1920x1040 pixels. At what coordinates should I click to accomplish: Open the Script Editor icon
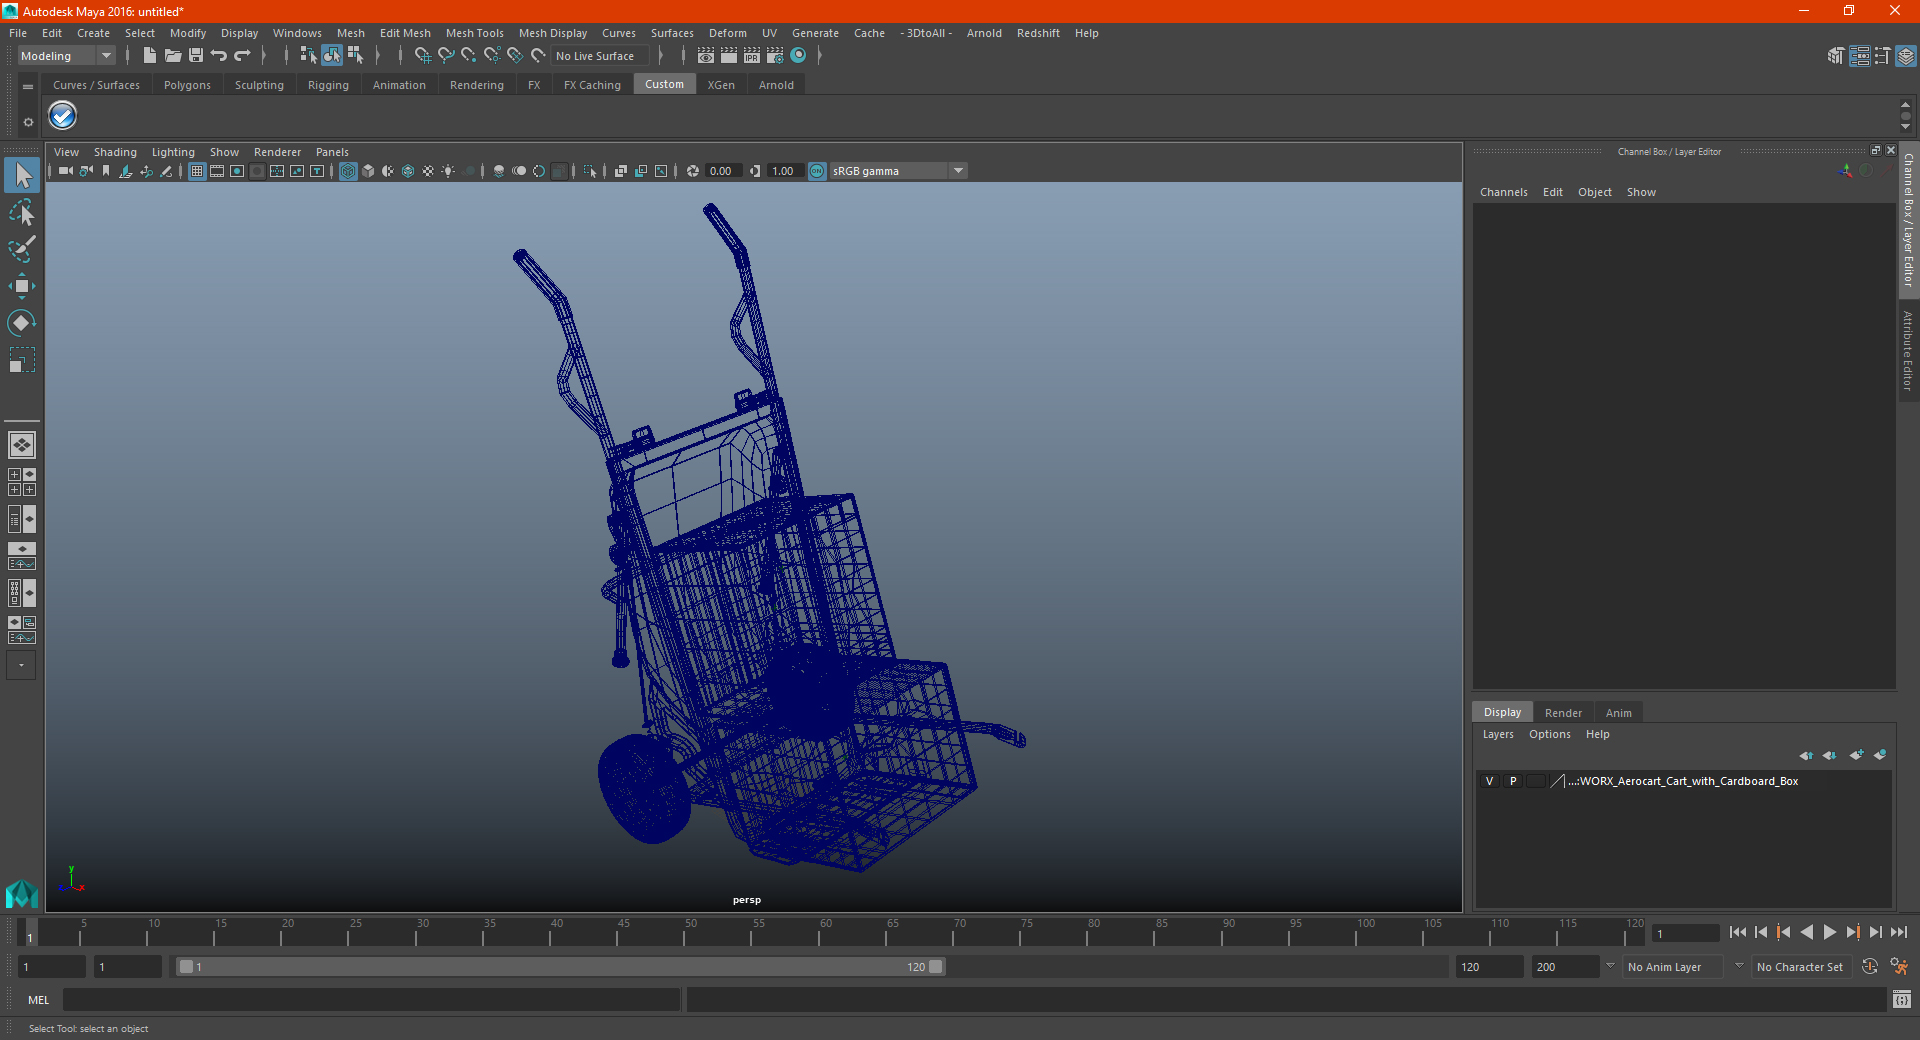point(1902,999)
